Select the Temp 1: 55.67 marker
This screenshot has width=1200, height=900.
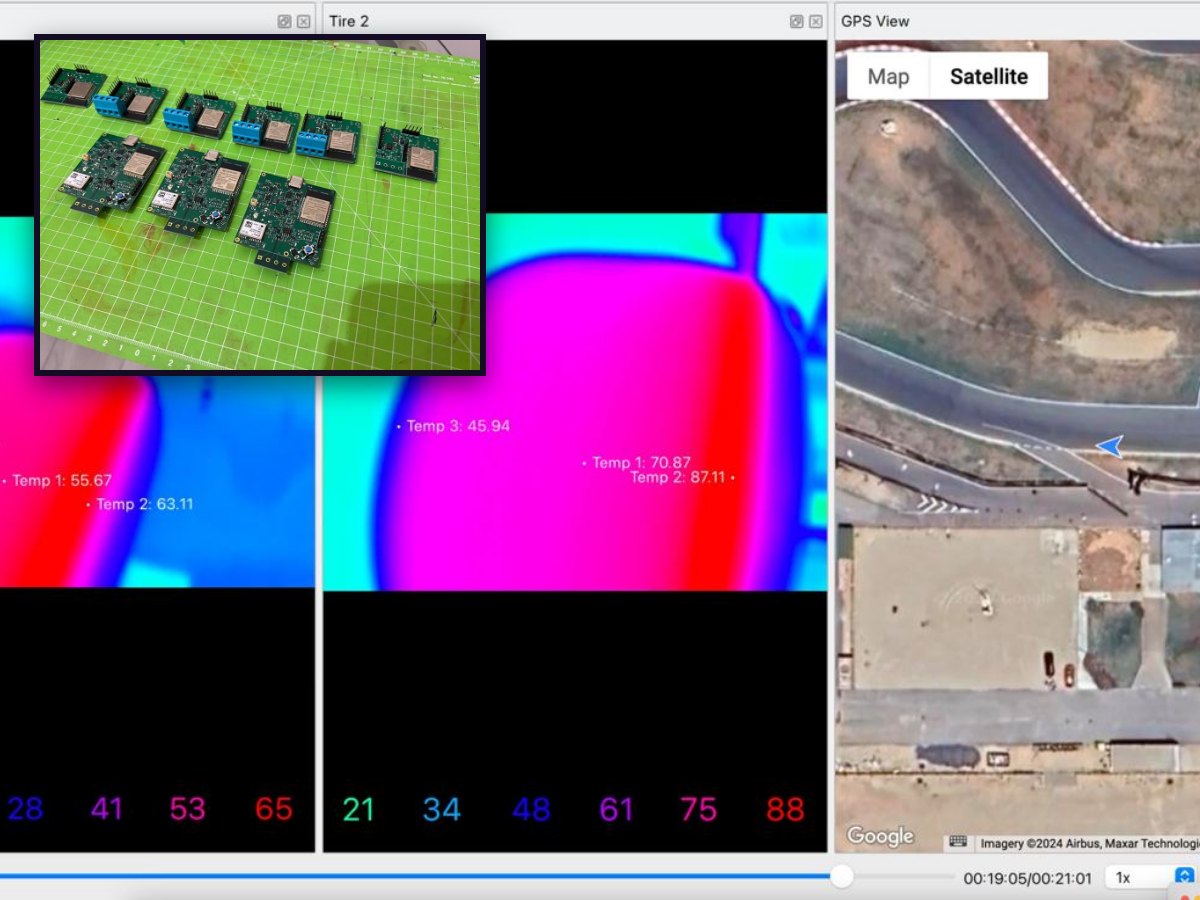(58, 481)
